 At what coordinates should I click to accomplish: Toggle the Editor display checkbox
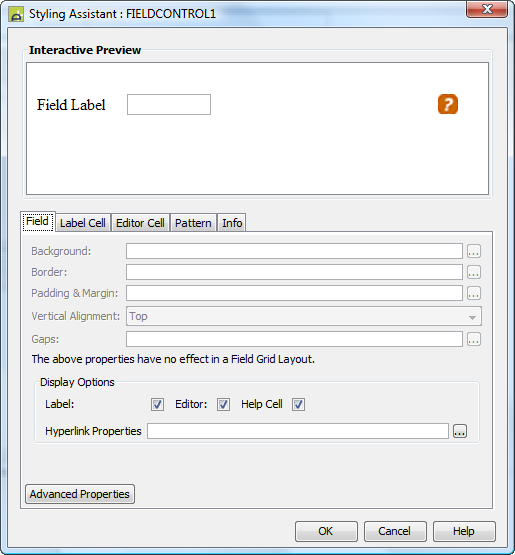coord(223,404)
